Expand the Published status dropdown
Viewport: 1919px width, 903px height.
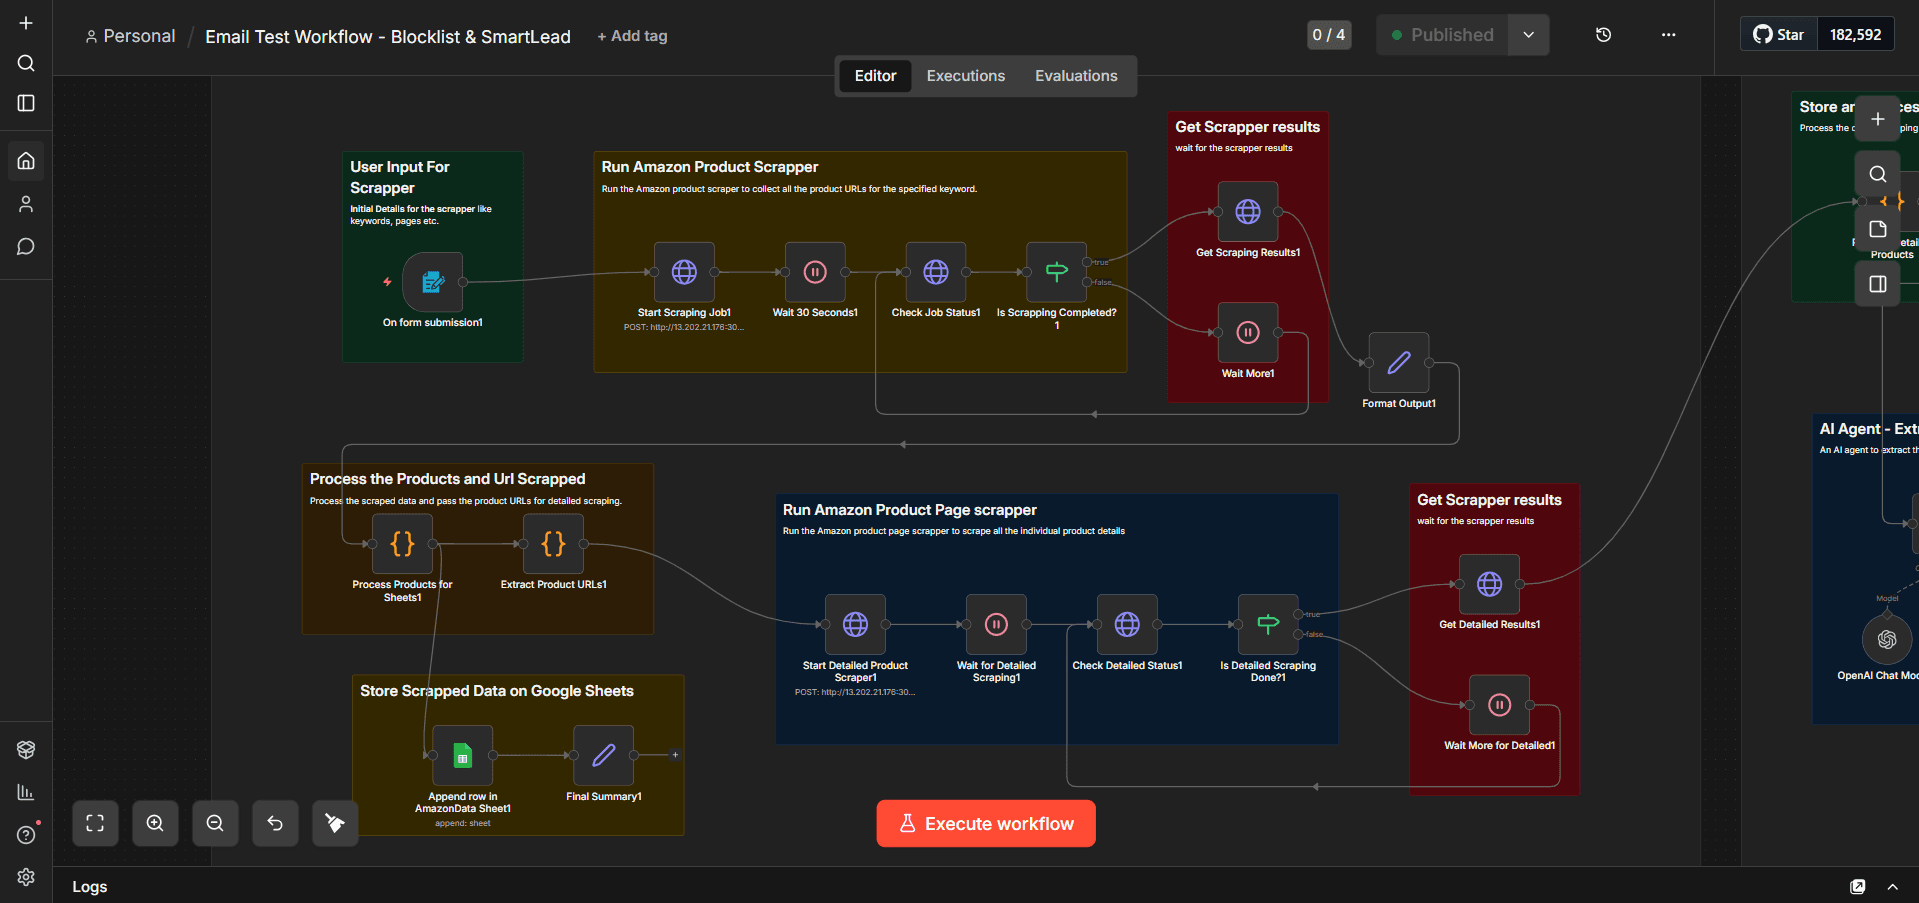(1528, 34)
